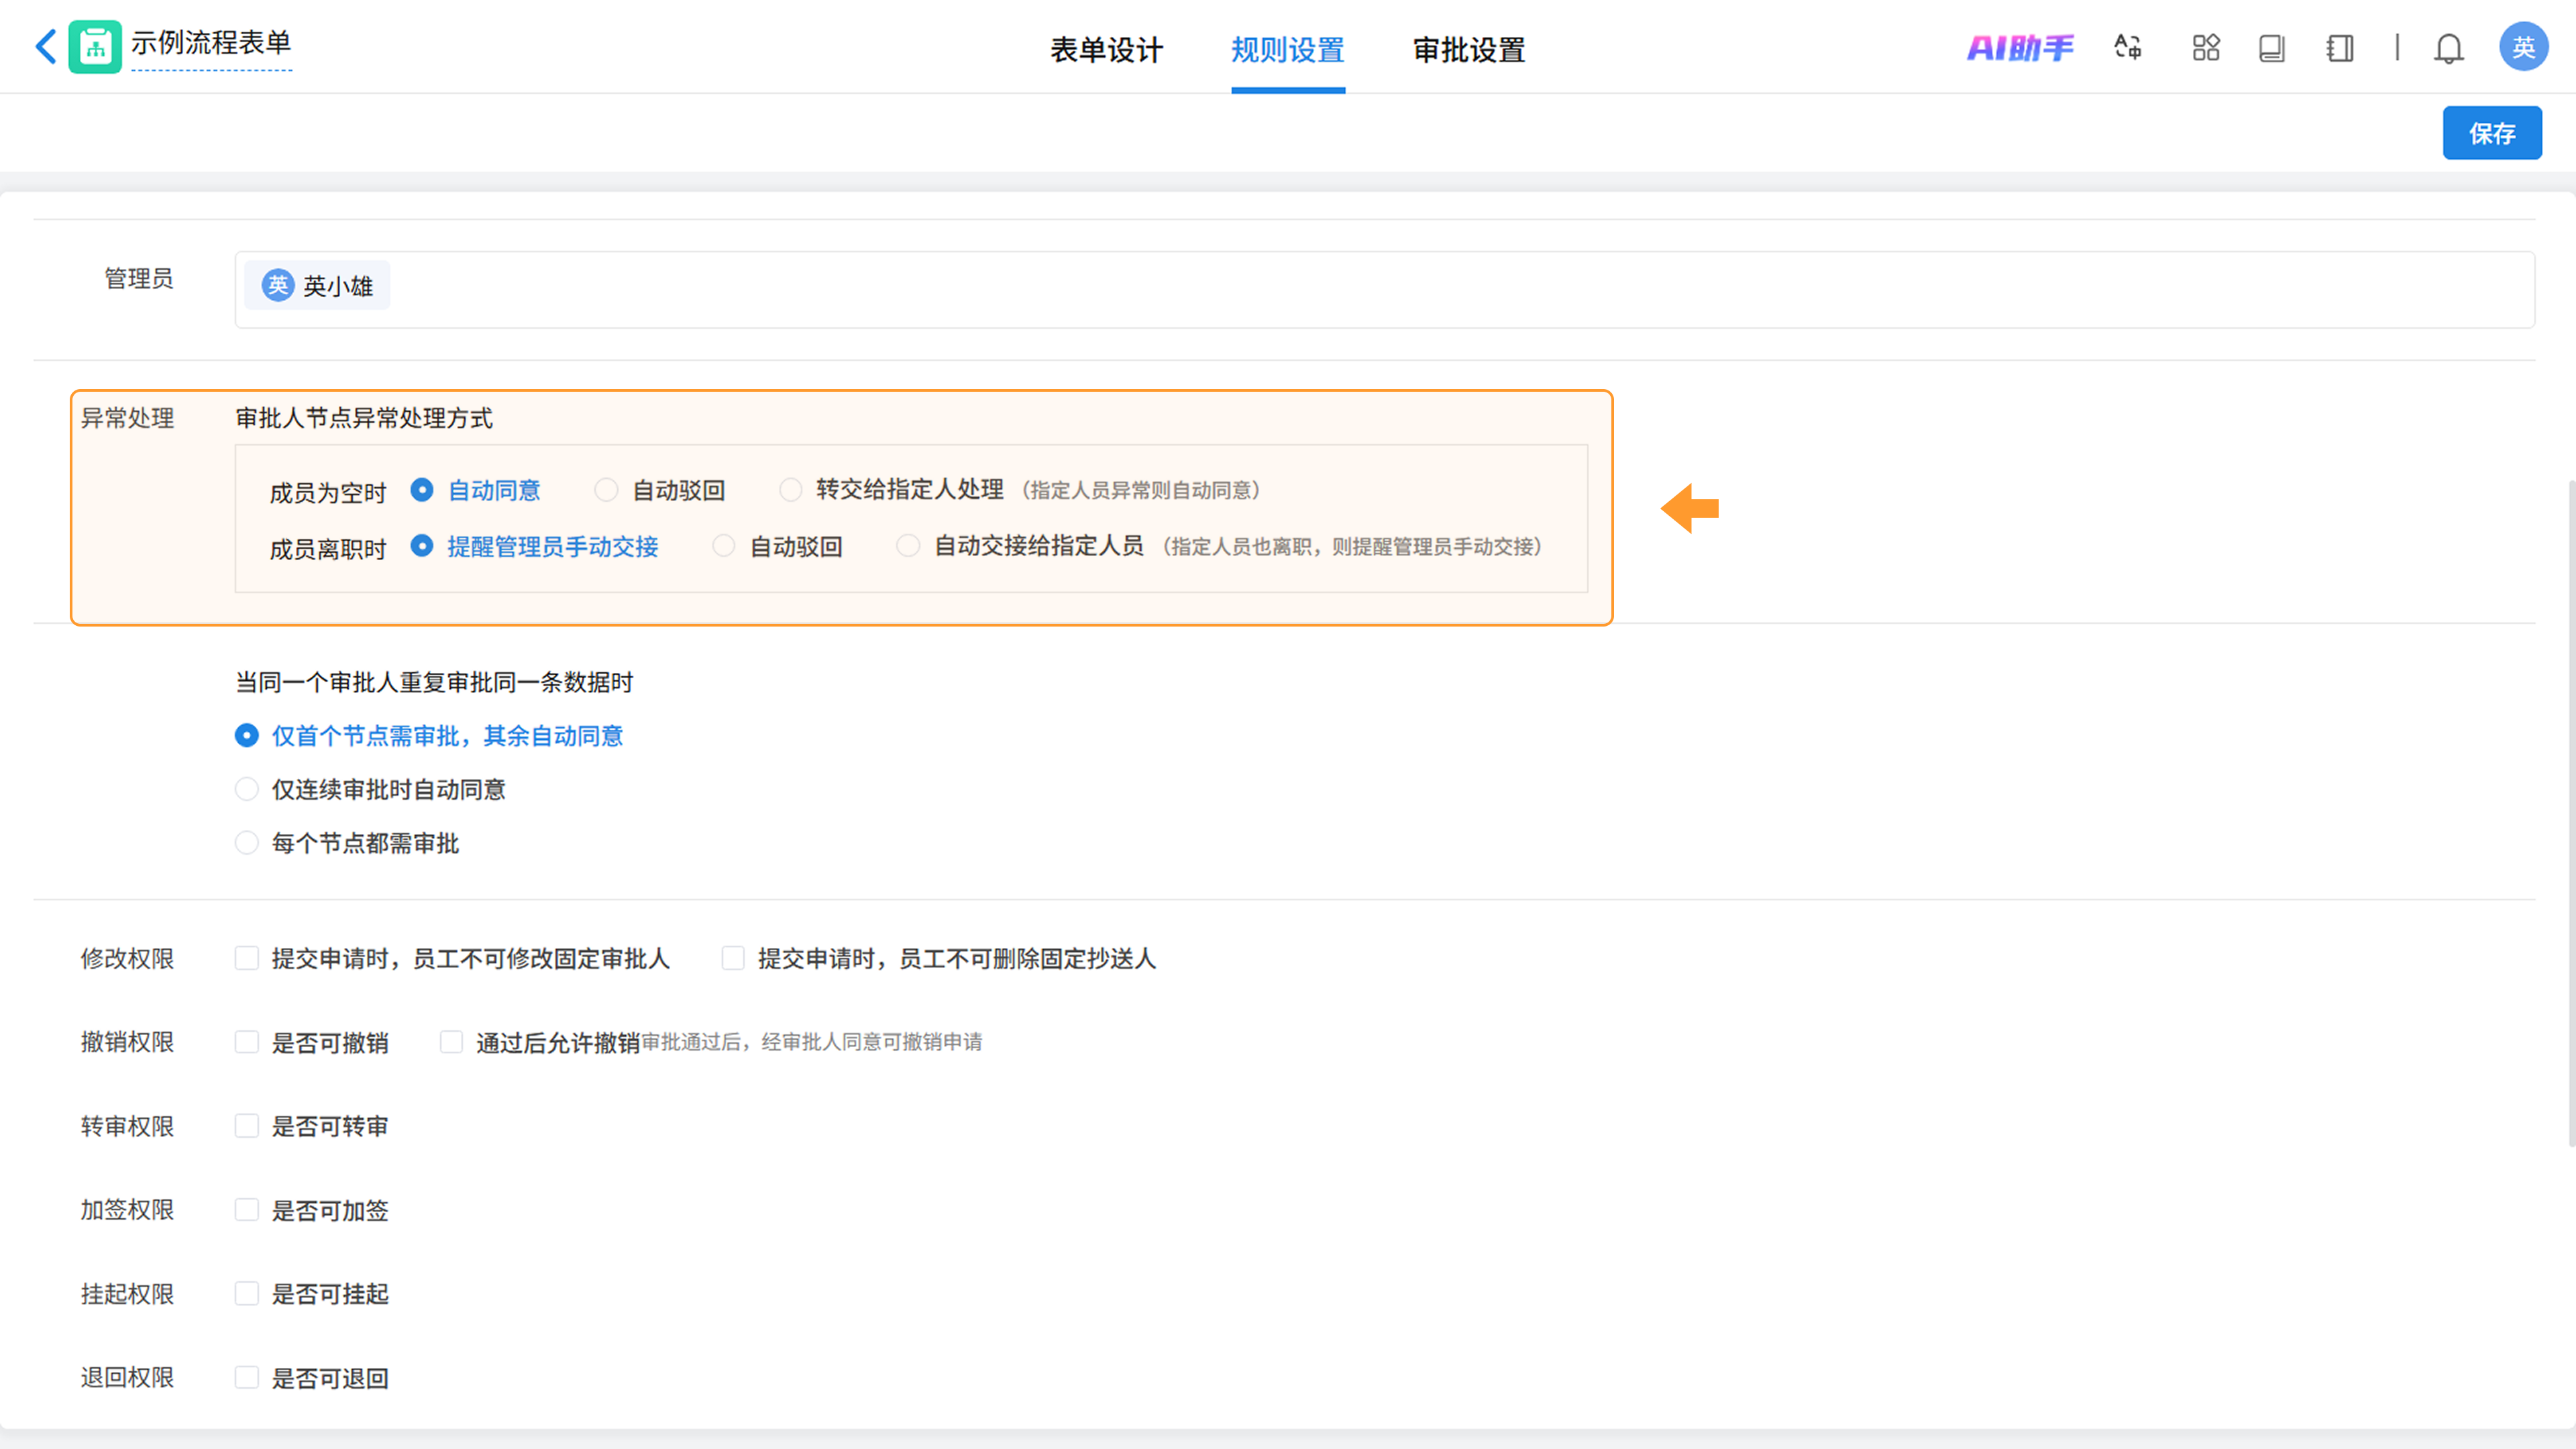Image resolution: width=2576 pixels, height=1449 pixels.
Task: Click the translate language icon
Action: coord(2127,47)
